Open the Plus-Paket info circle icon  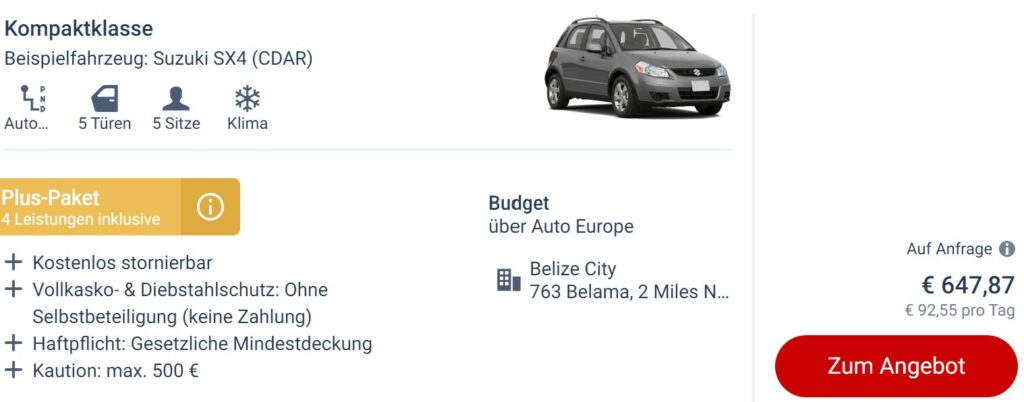(x=210, y=207)
